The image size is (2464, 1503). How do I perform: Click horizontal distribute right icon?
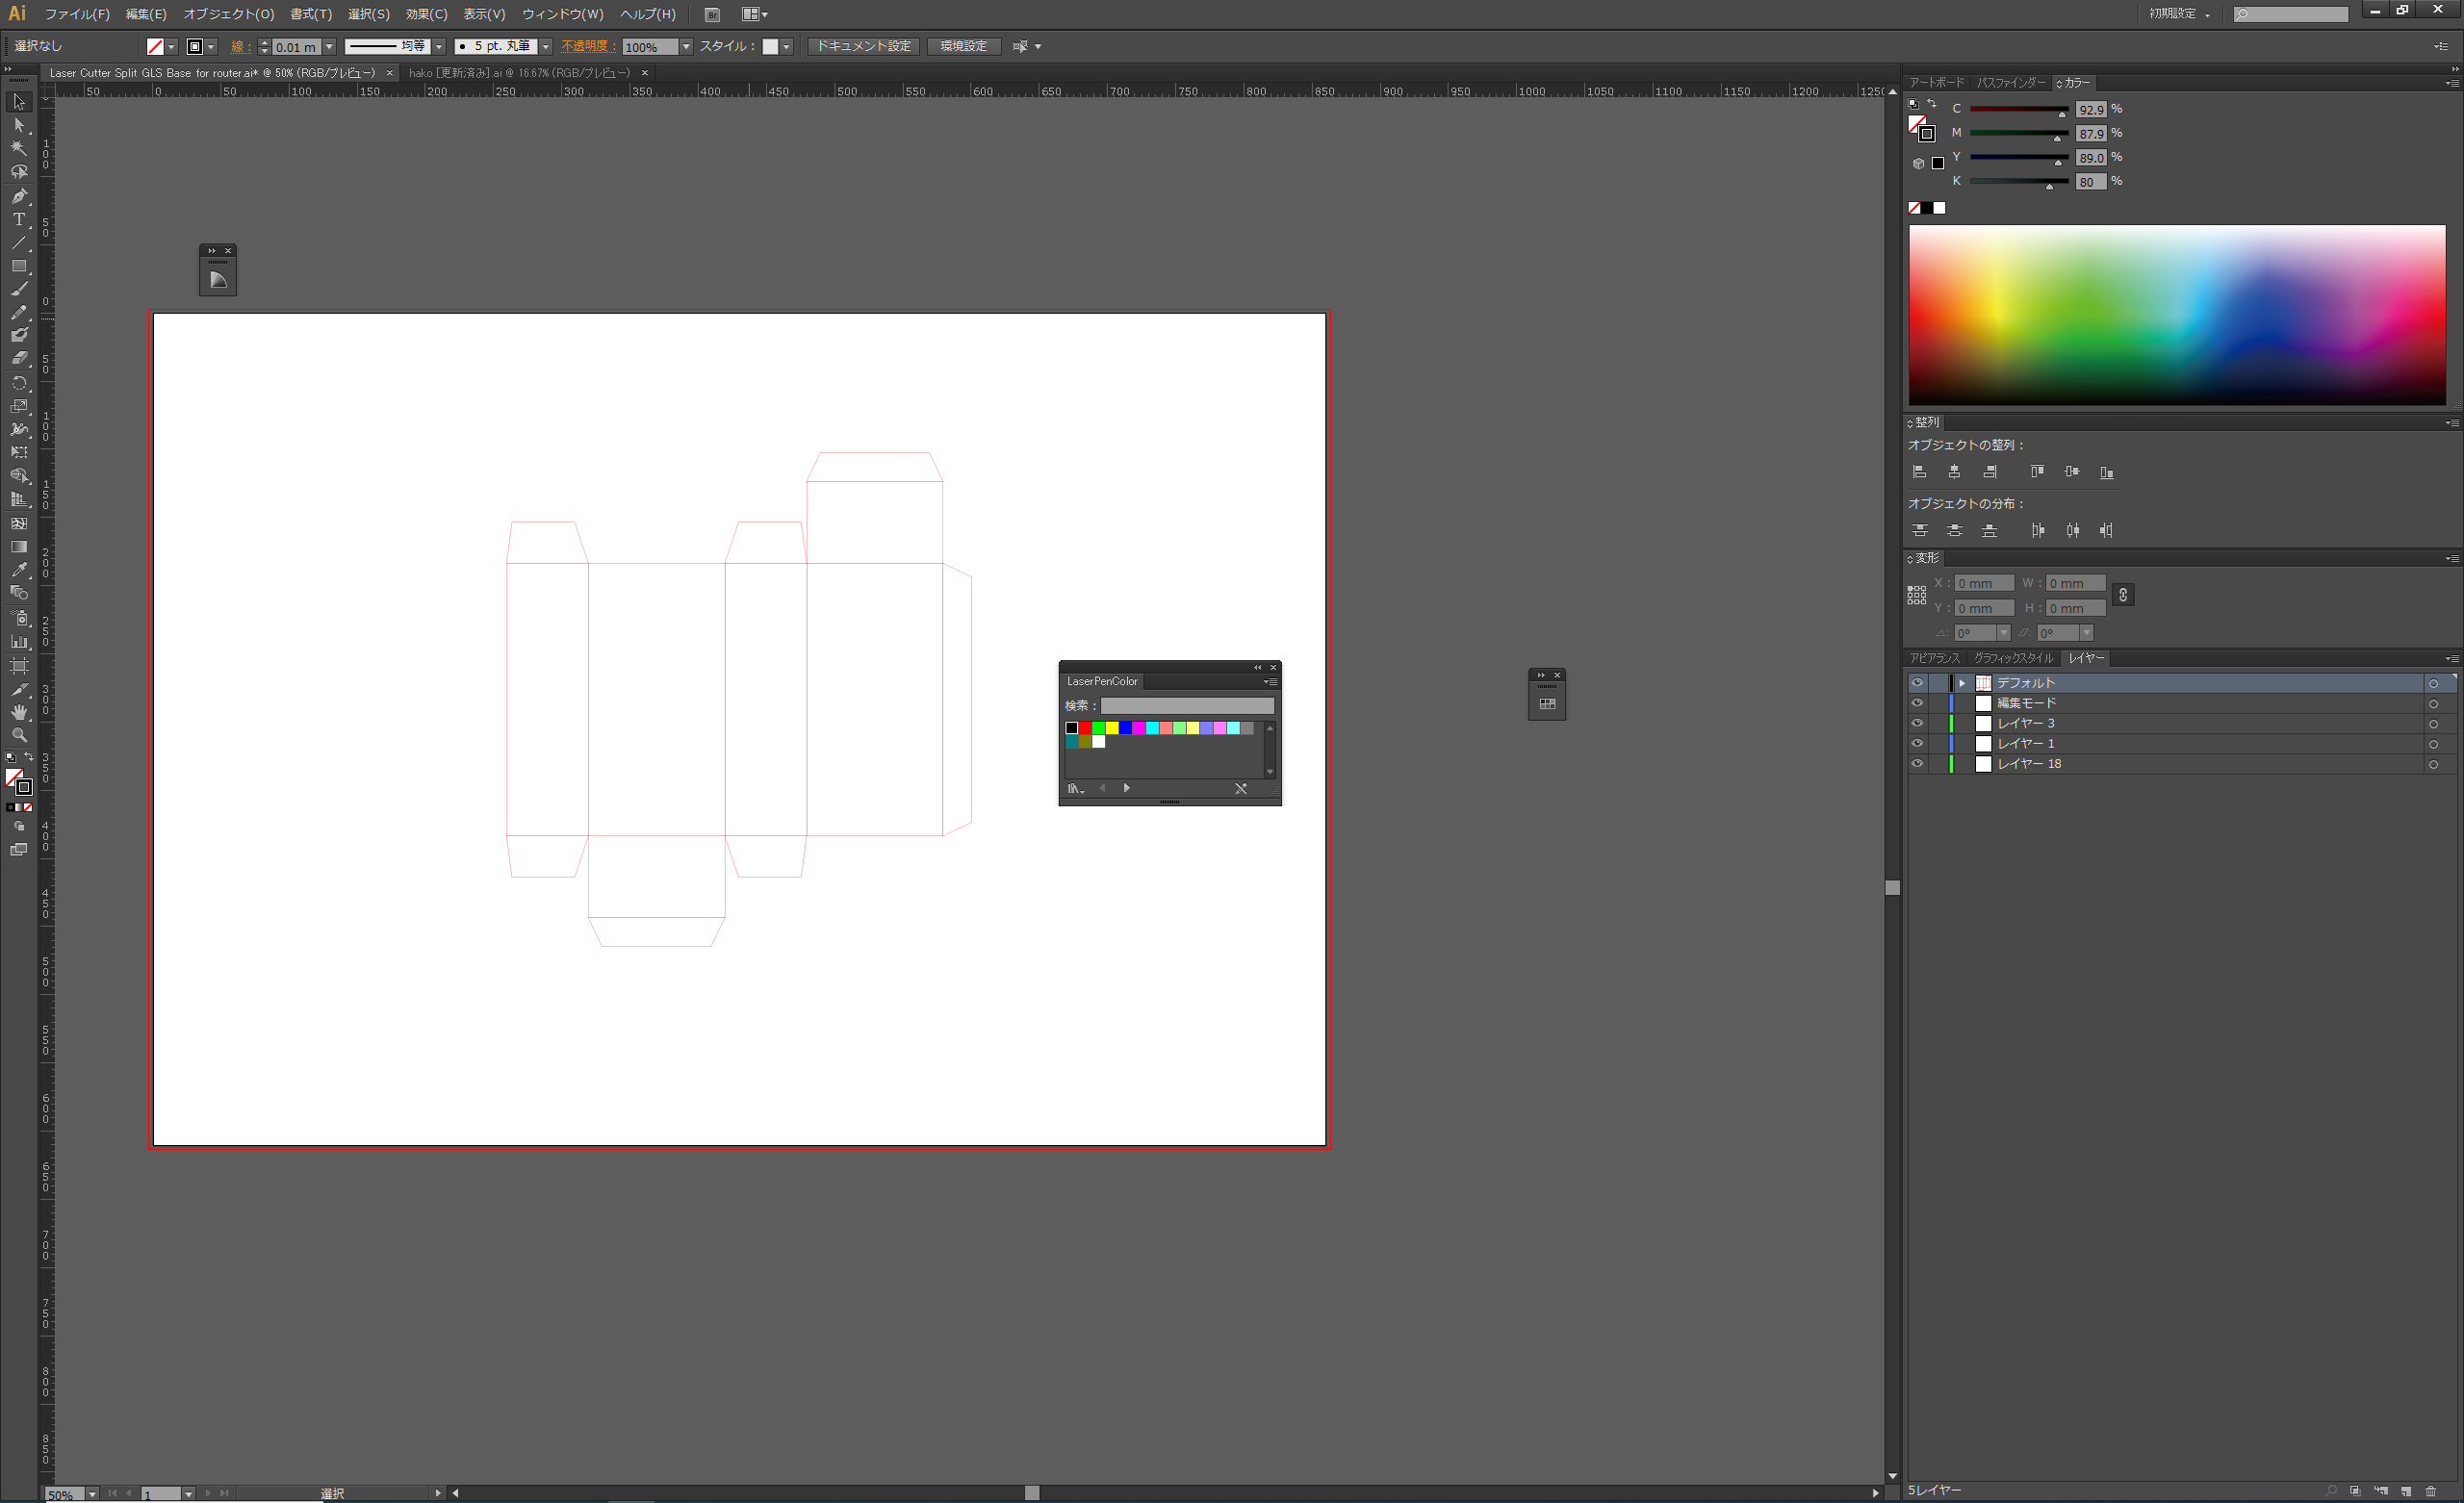tap(2107, 531)
